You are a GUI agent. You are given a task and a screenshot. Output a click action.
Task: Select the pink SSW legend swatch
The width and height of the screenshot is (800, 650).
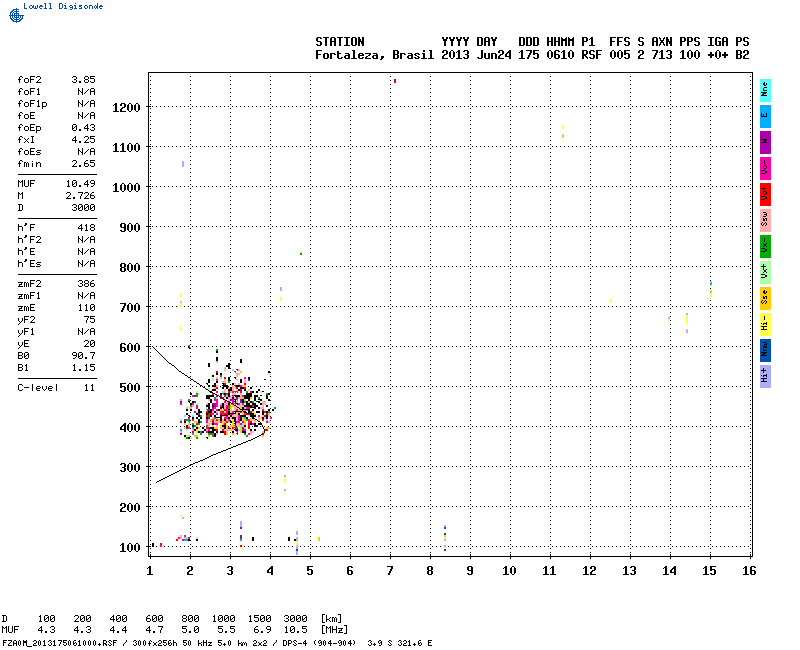[x=765, y=220]
